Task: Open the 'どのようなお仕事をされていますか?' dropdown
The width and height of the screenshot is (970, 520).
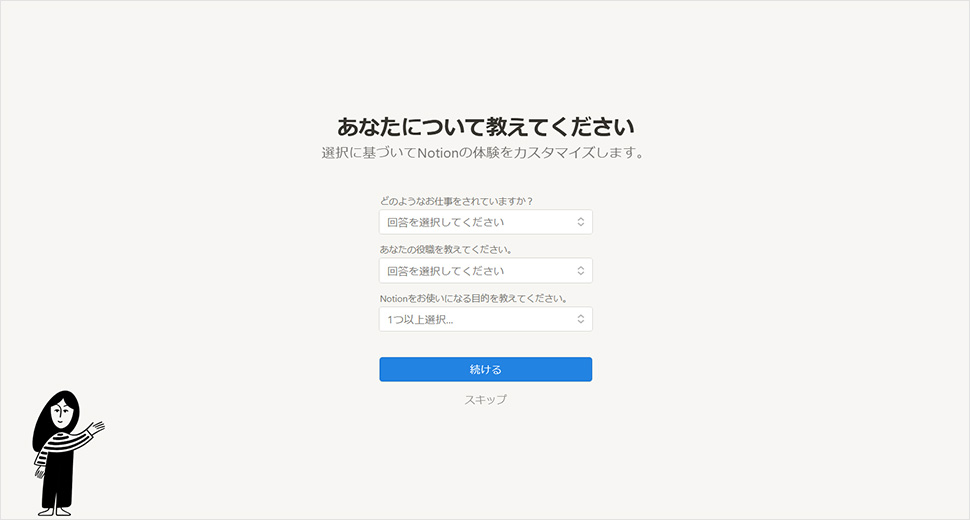Action: pos(486,222)
